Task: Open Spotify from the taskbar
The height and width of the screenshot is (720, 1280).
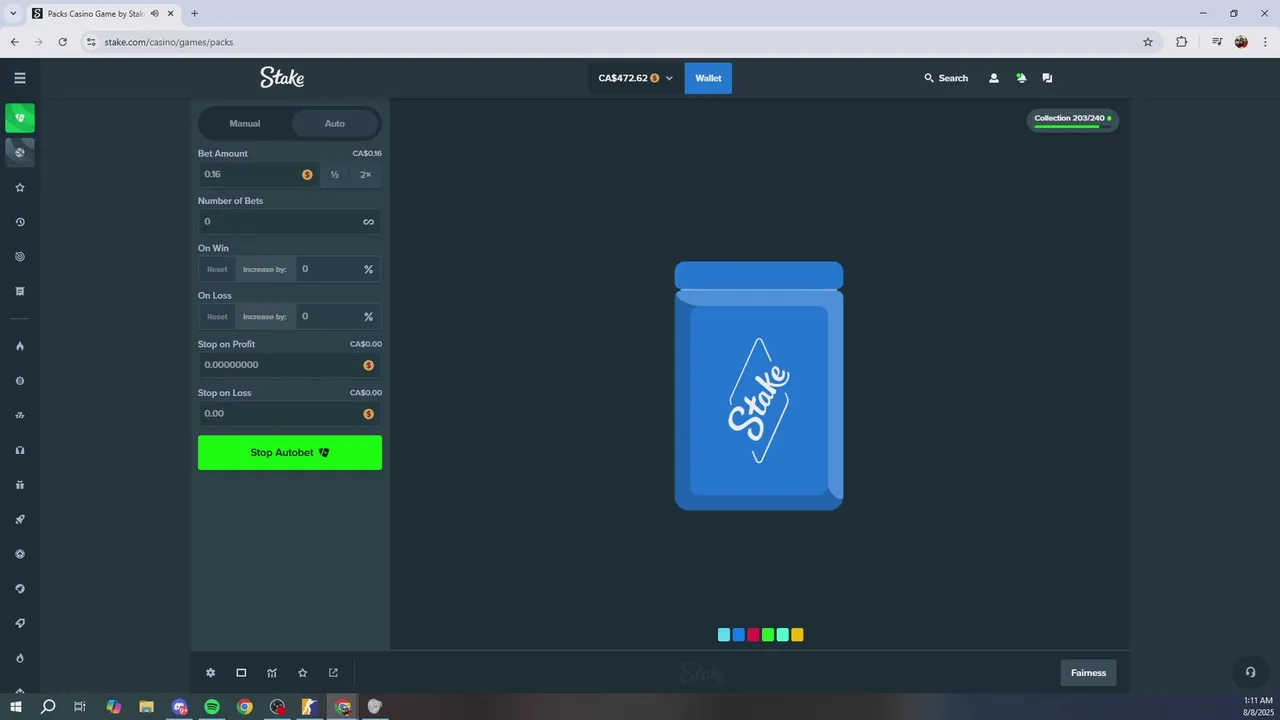Action: coord(212,707)
